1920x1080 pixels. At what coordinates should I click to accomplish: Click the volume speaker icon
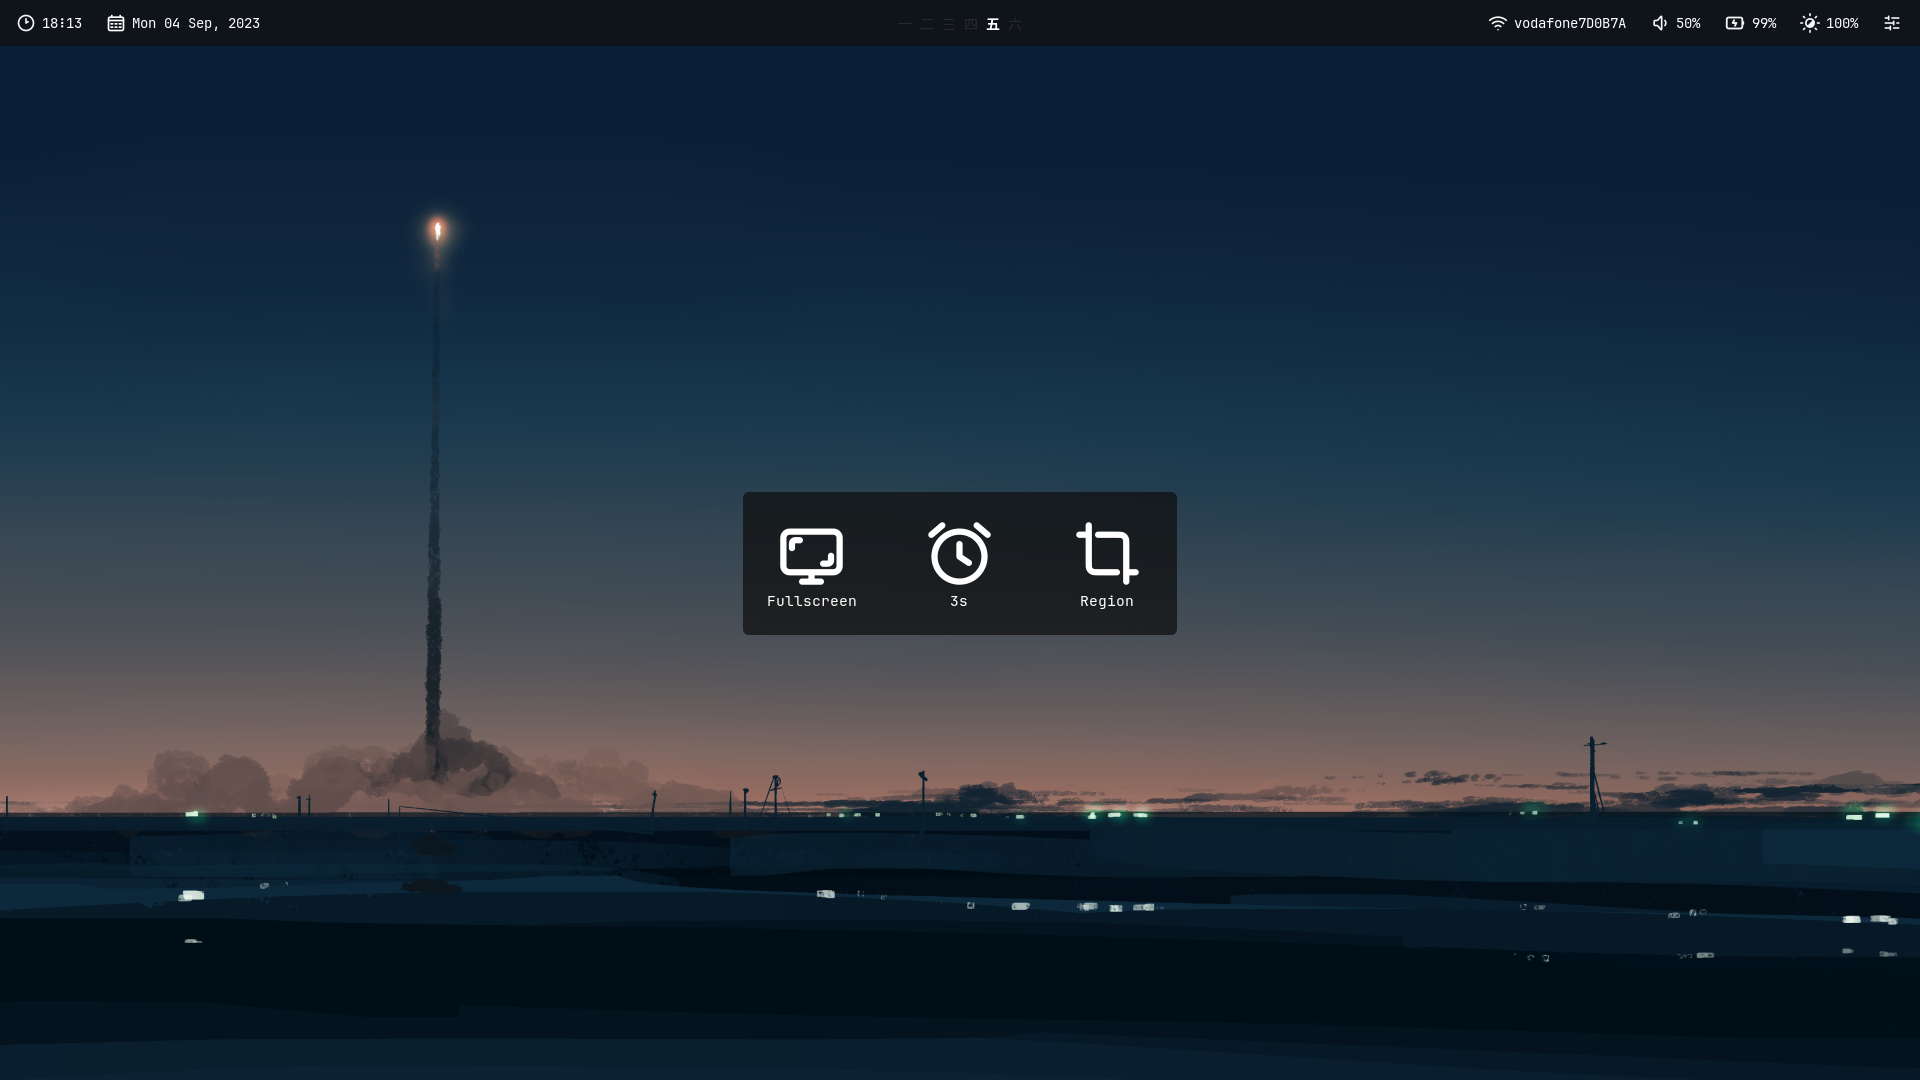click(1660, 23)
